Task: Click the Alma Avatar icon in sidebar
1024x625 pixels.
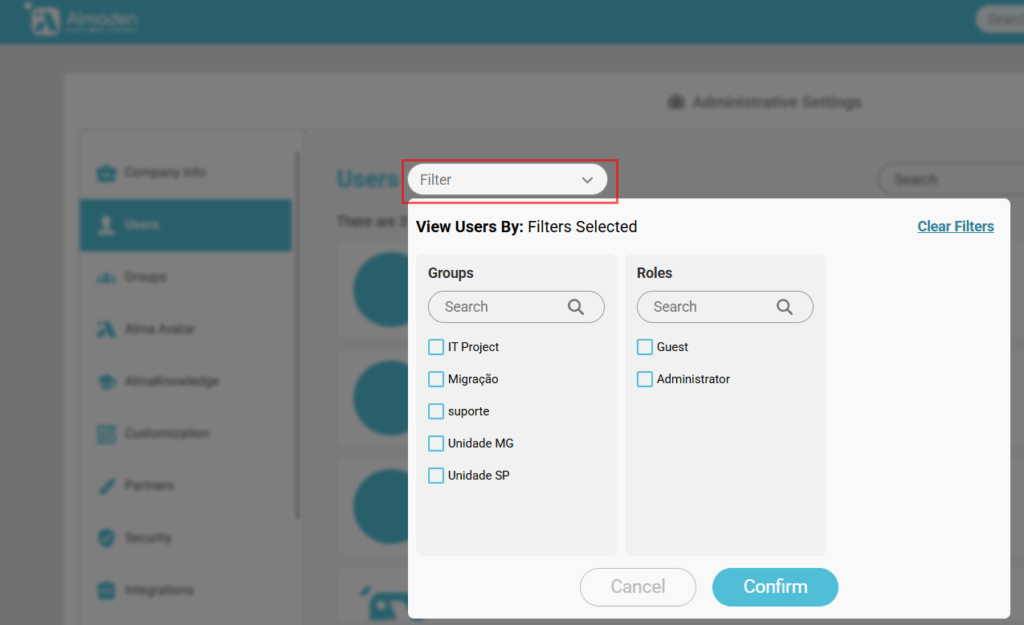Action: pos(106,329)
